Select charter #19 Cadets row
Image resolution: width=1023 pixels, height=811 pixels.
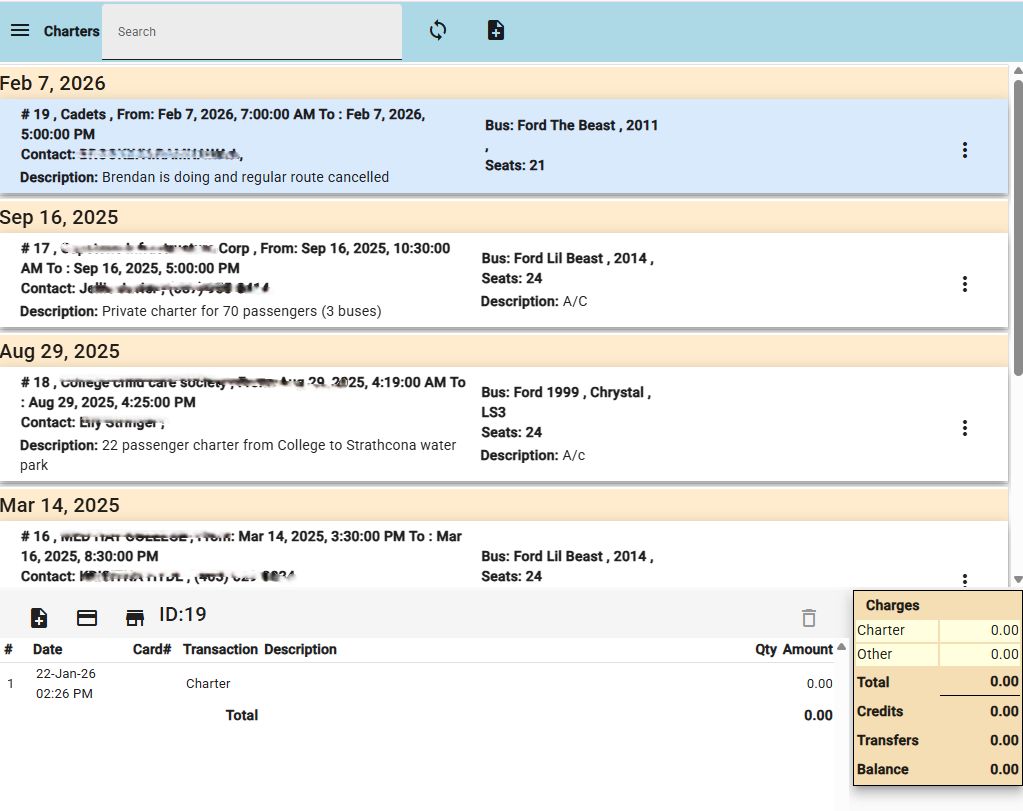point(504,146)
